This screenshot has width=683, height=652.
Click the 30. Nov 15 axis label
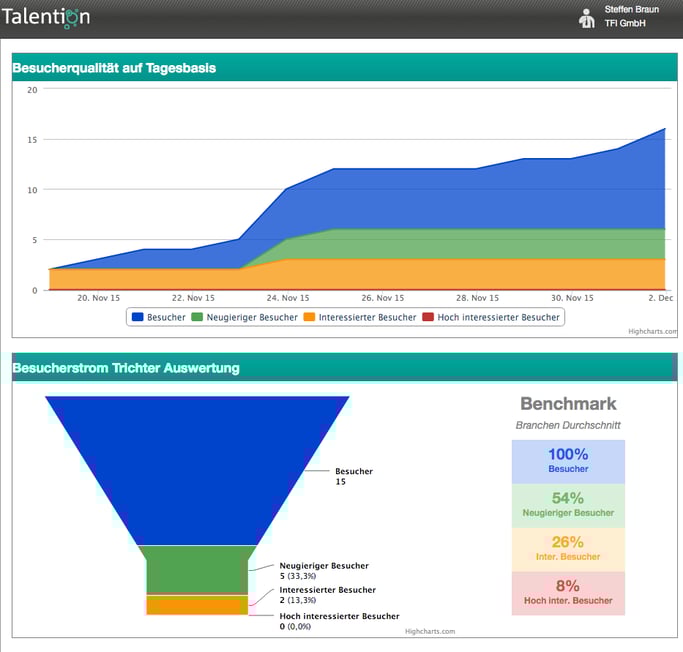pyautogui.click(x=572, y=298)
